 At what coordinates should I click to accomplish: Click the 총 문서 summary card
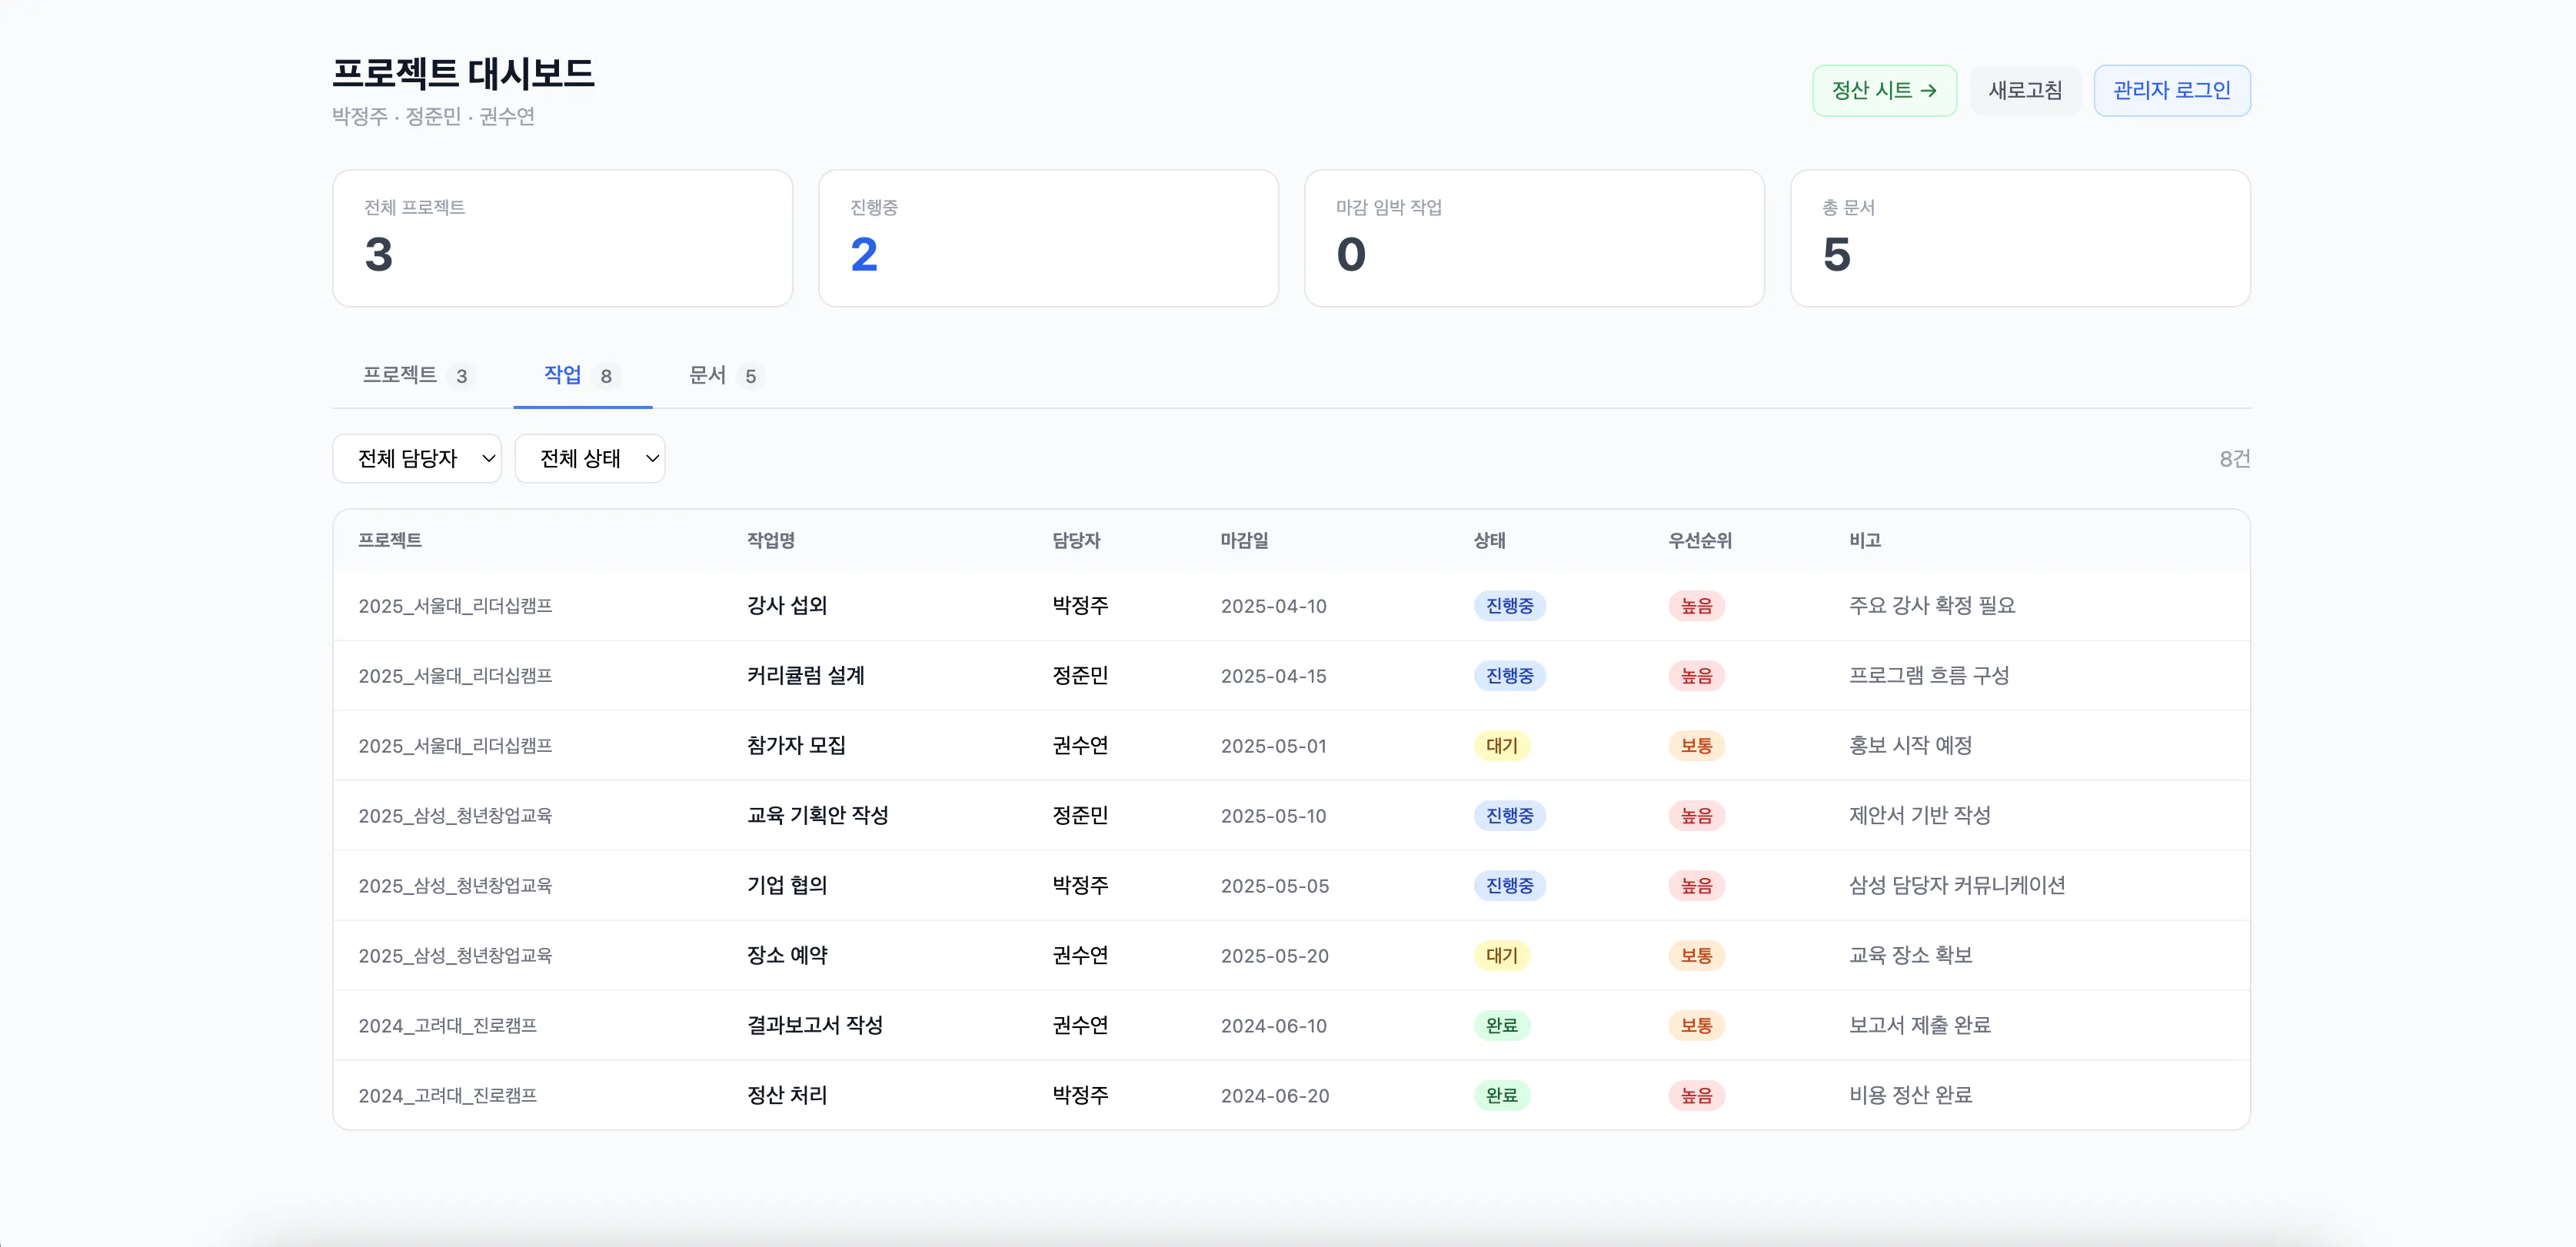[2020, 238]
